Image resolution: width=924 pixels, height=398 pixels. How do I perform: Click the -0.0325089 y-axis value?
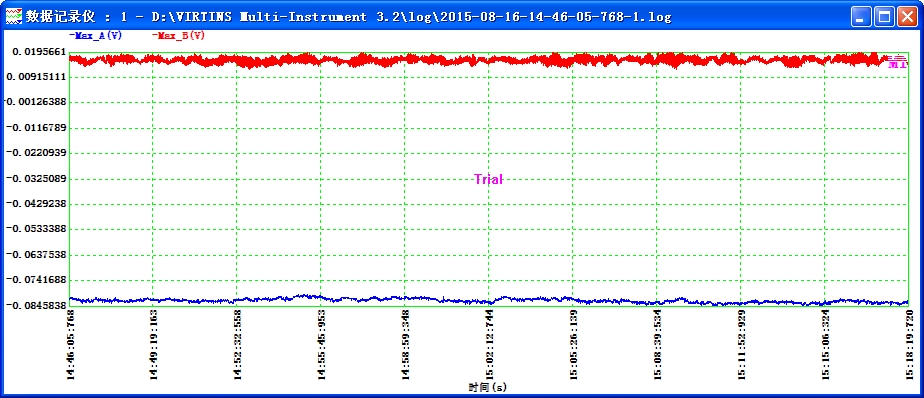click(37, 178)
